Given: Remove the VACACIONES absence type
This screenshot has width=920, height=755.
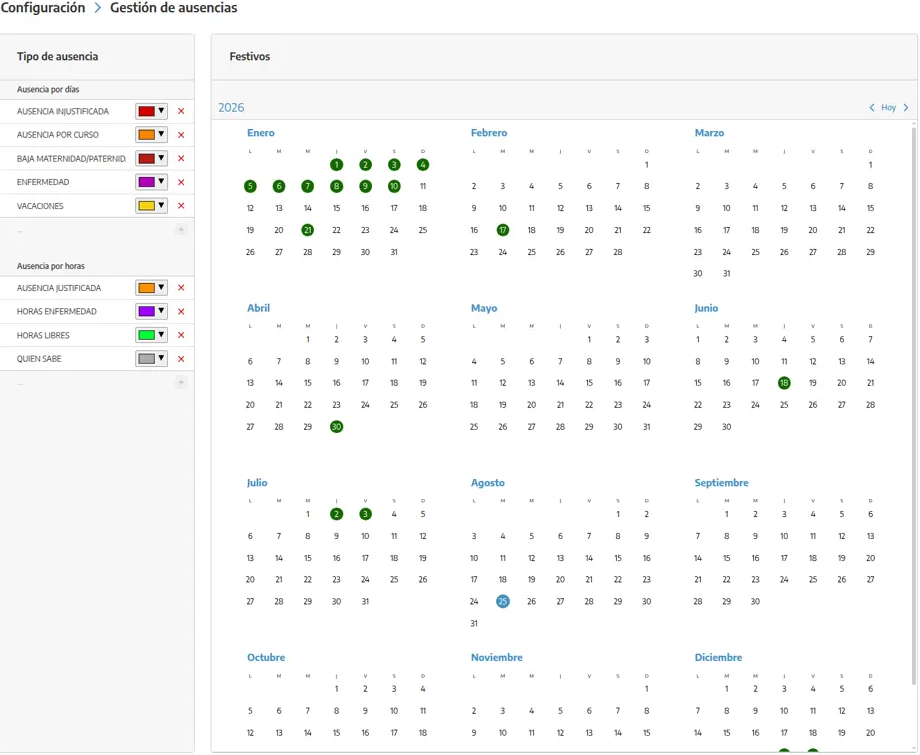Looking at the screenshot, I should point(181,206).
